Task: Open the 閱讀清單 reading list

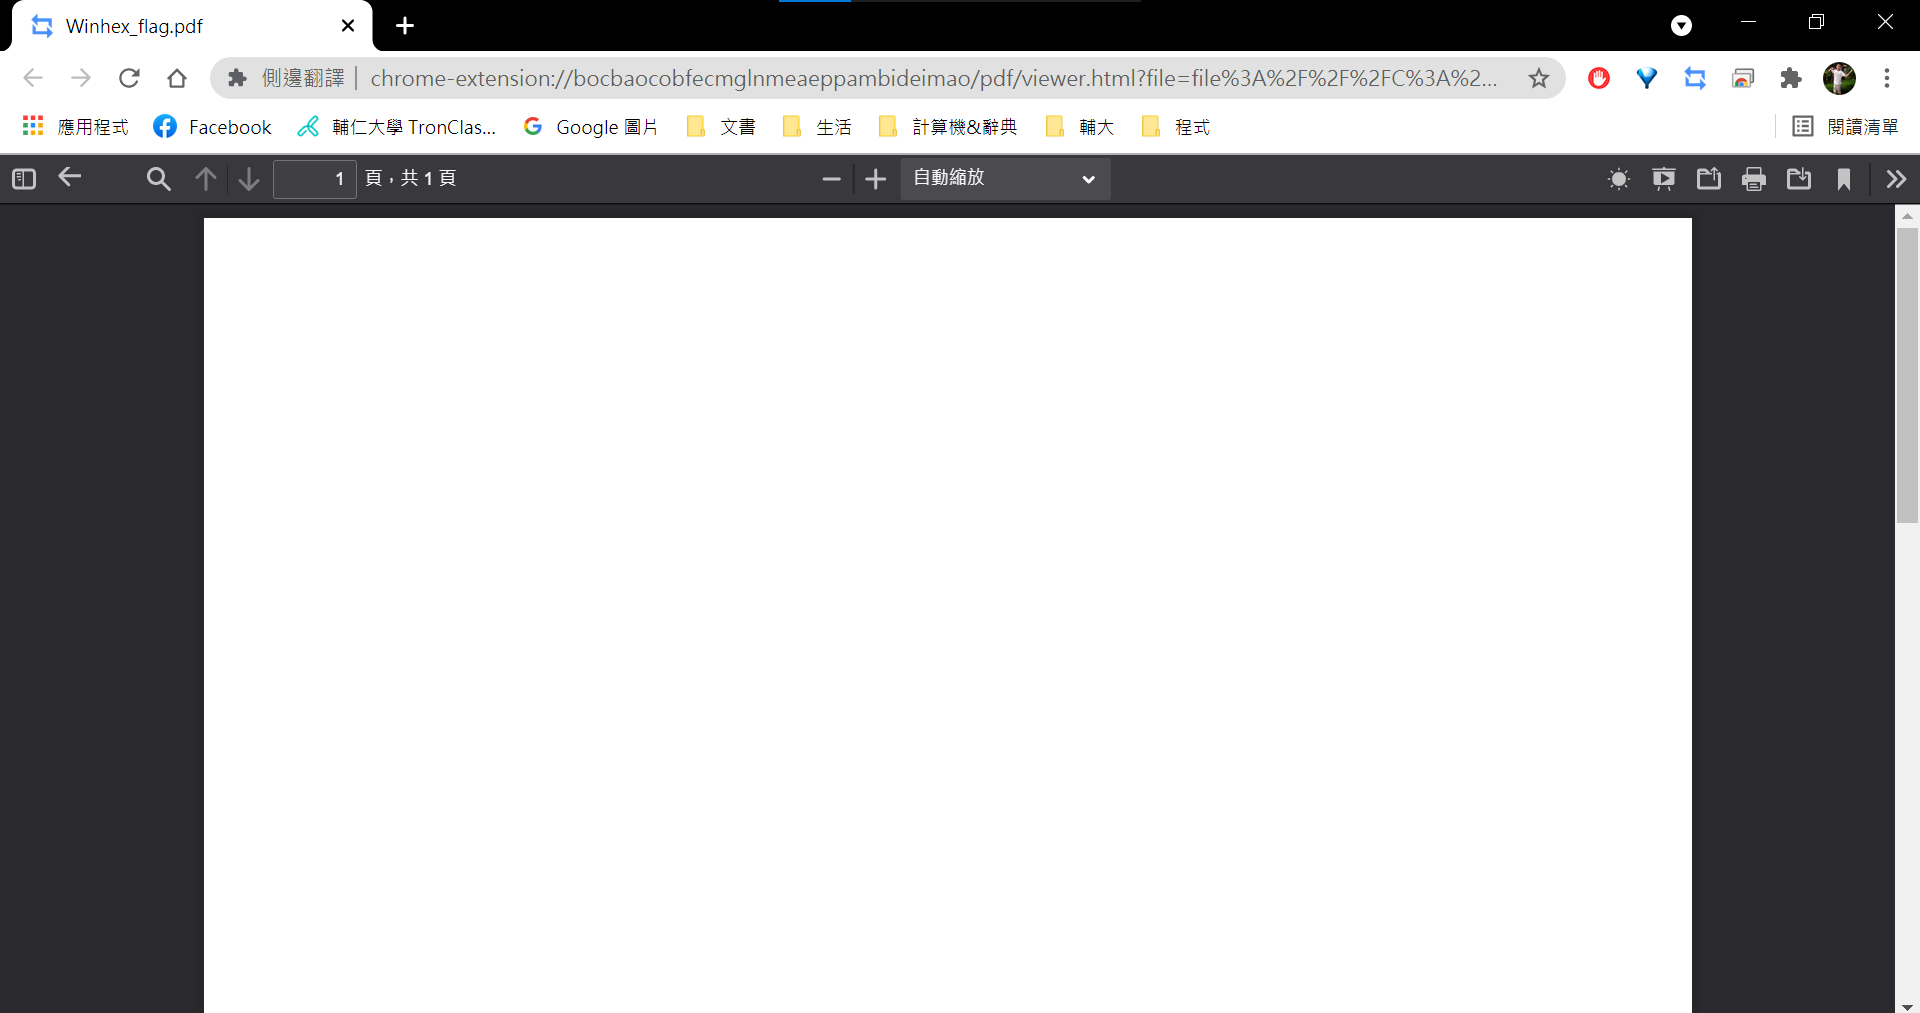Action: point(1846,127)
